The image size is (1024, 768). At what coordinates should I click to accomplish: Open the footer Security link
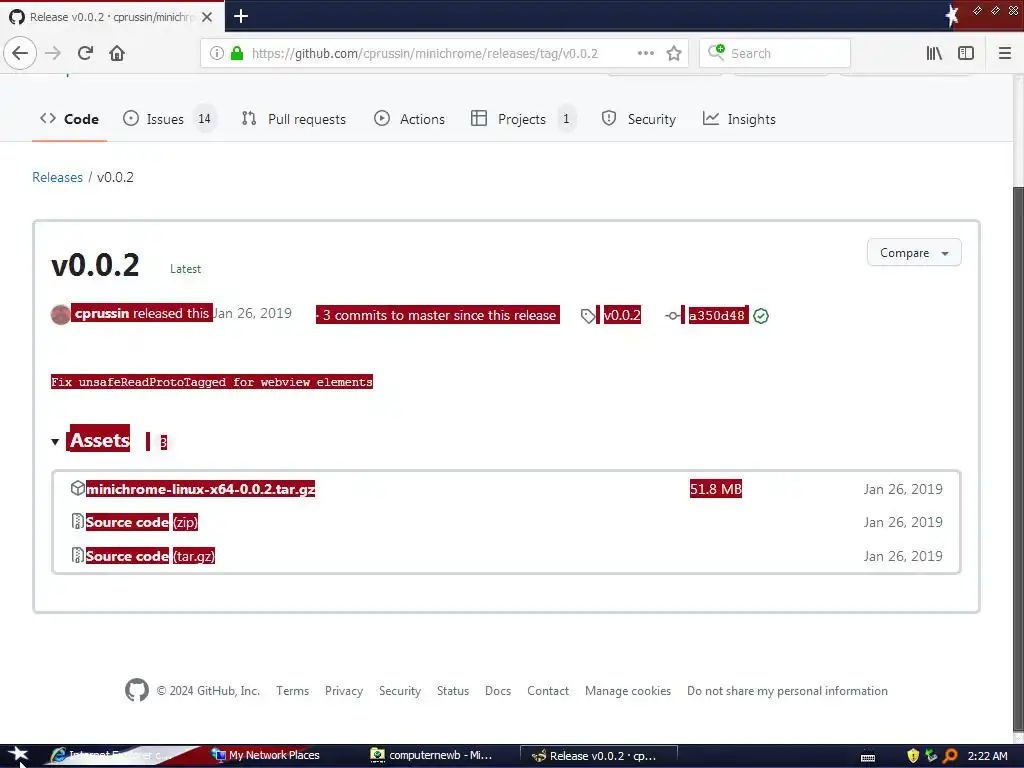(x=400, y=691)
